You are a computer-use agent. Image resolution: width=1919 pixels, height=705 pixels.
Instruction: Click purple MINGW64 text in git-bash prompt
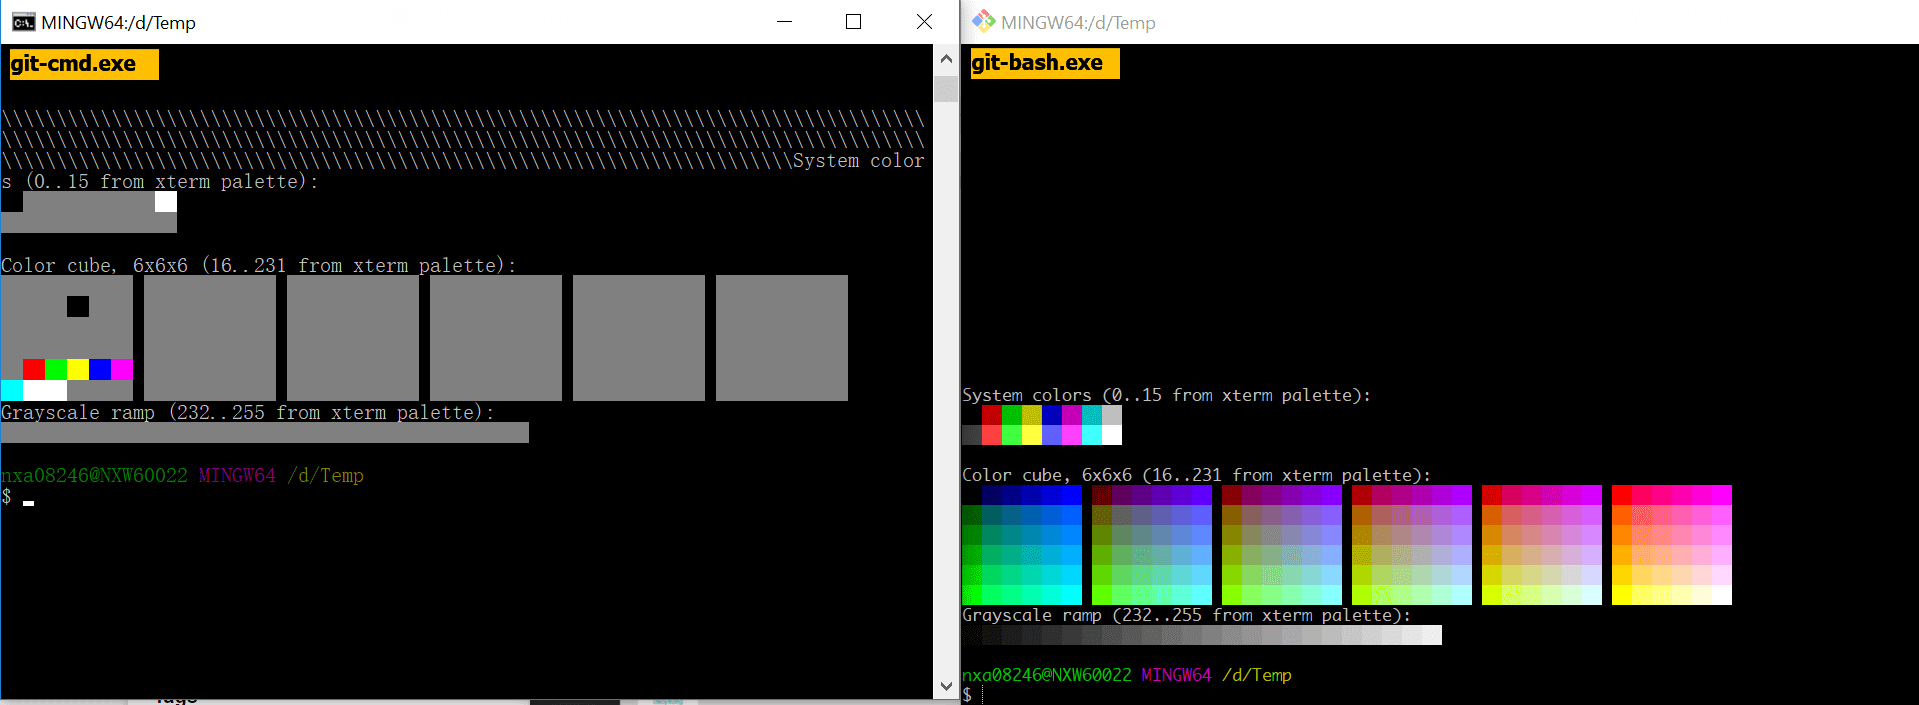click(1177, 675)
